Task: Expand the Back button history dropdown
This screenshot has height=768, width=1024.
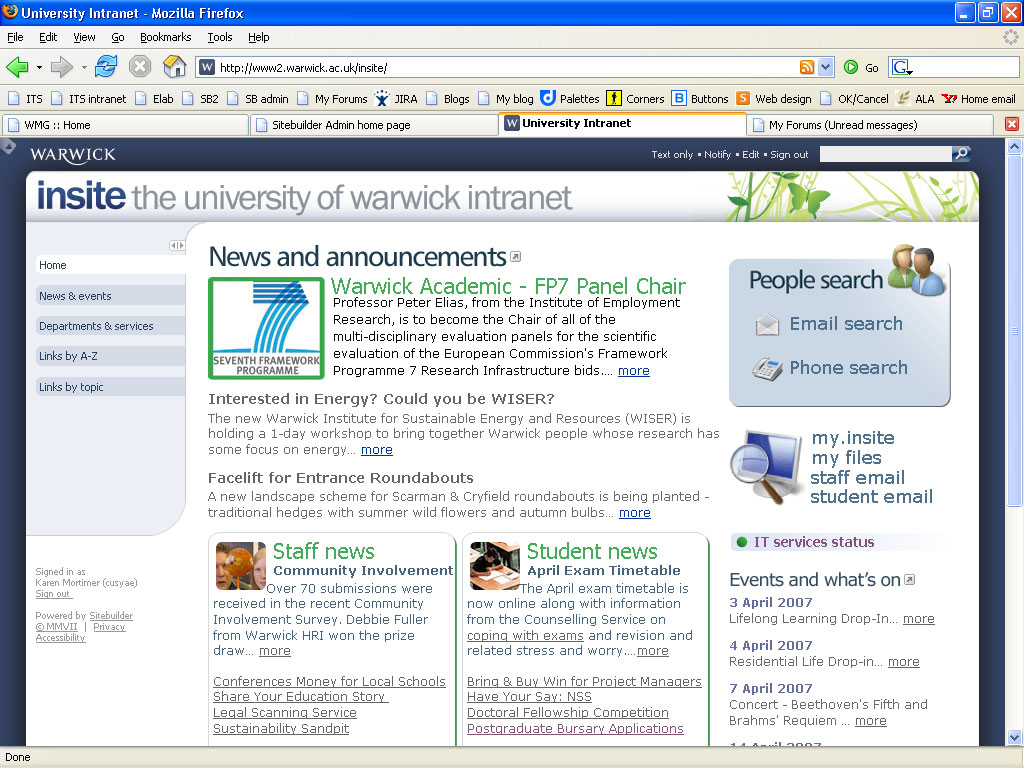Action: point(39,68)
